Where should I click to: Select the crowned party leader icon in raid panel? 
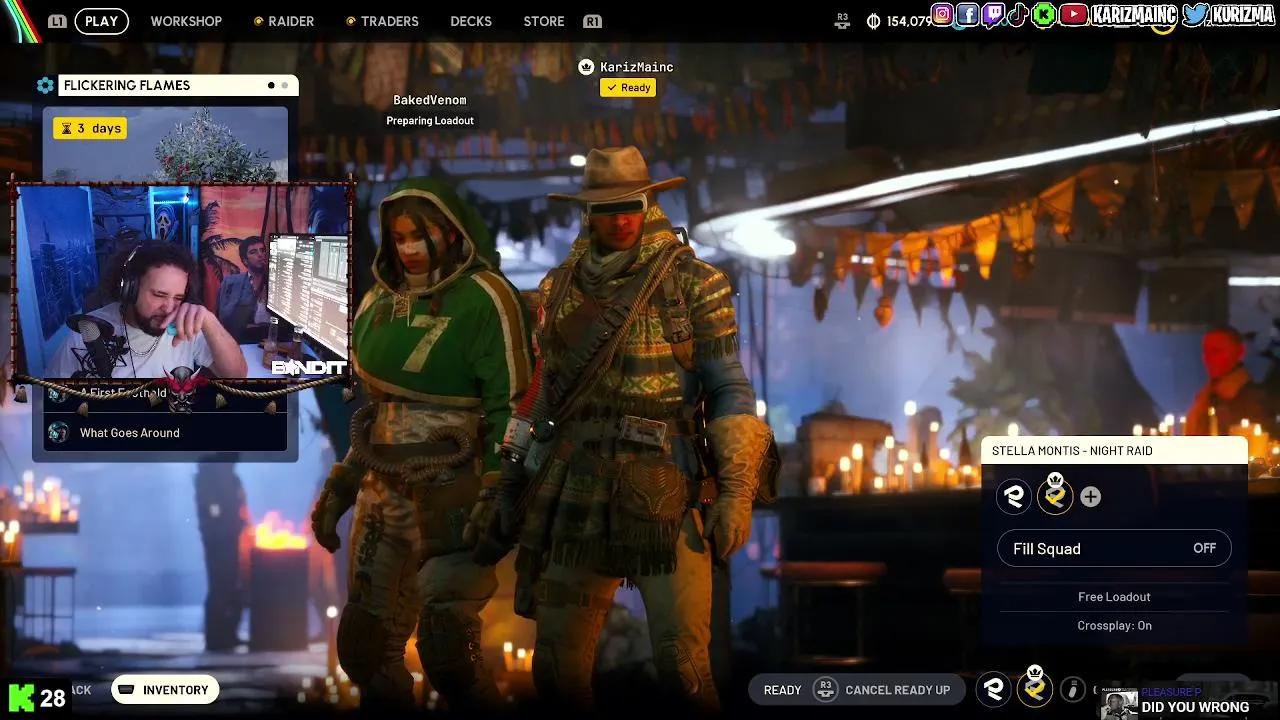point(1055,496)
